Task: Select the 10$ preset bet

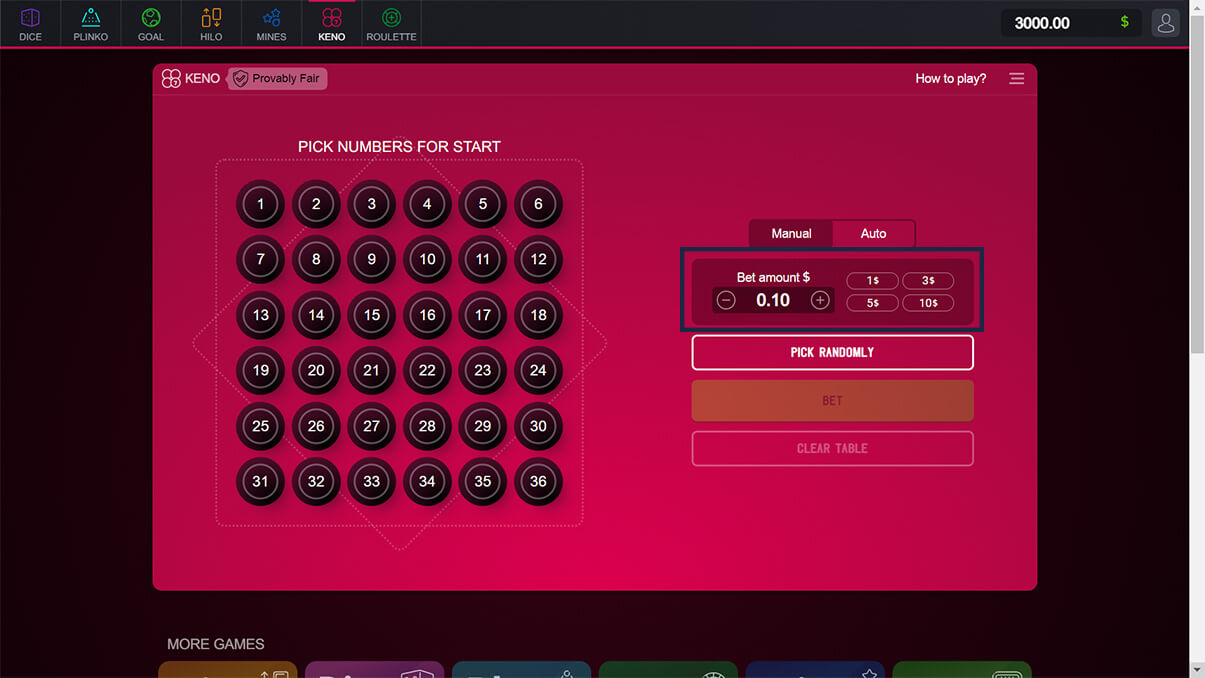Action: pos(928,303)
